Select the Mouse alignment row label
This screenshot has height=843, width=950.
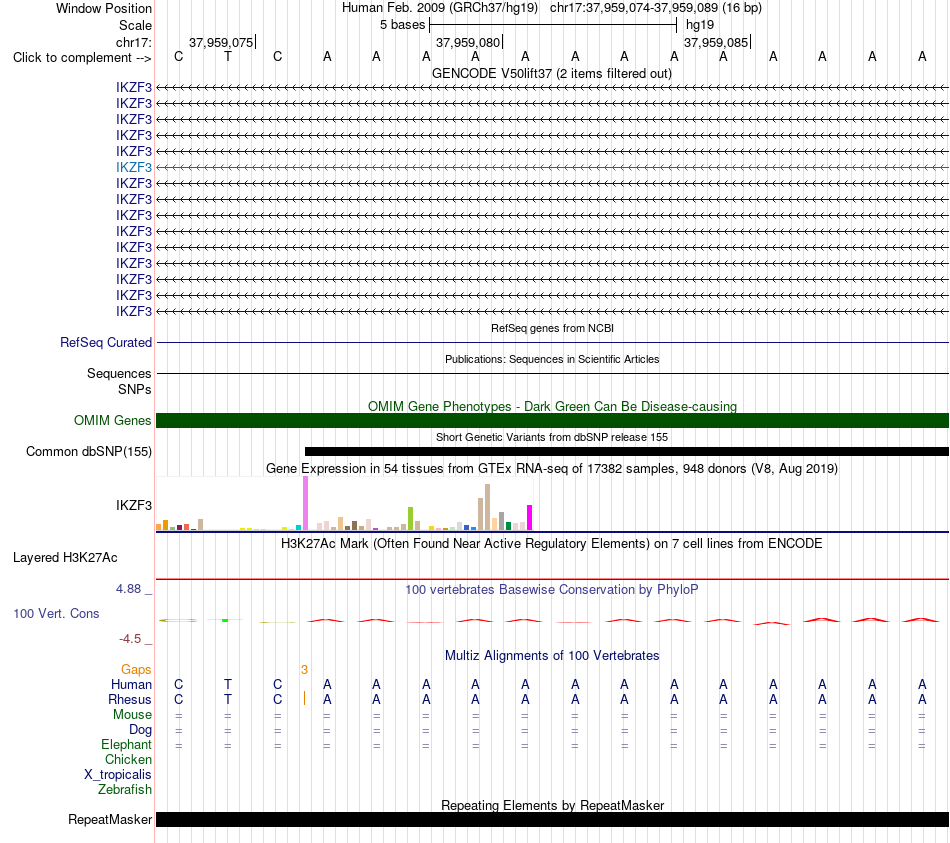point(132,715)
